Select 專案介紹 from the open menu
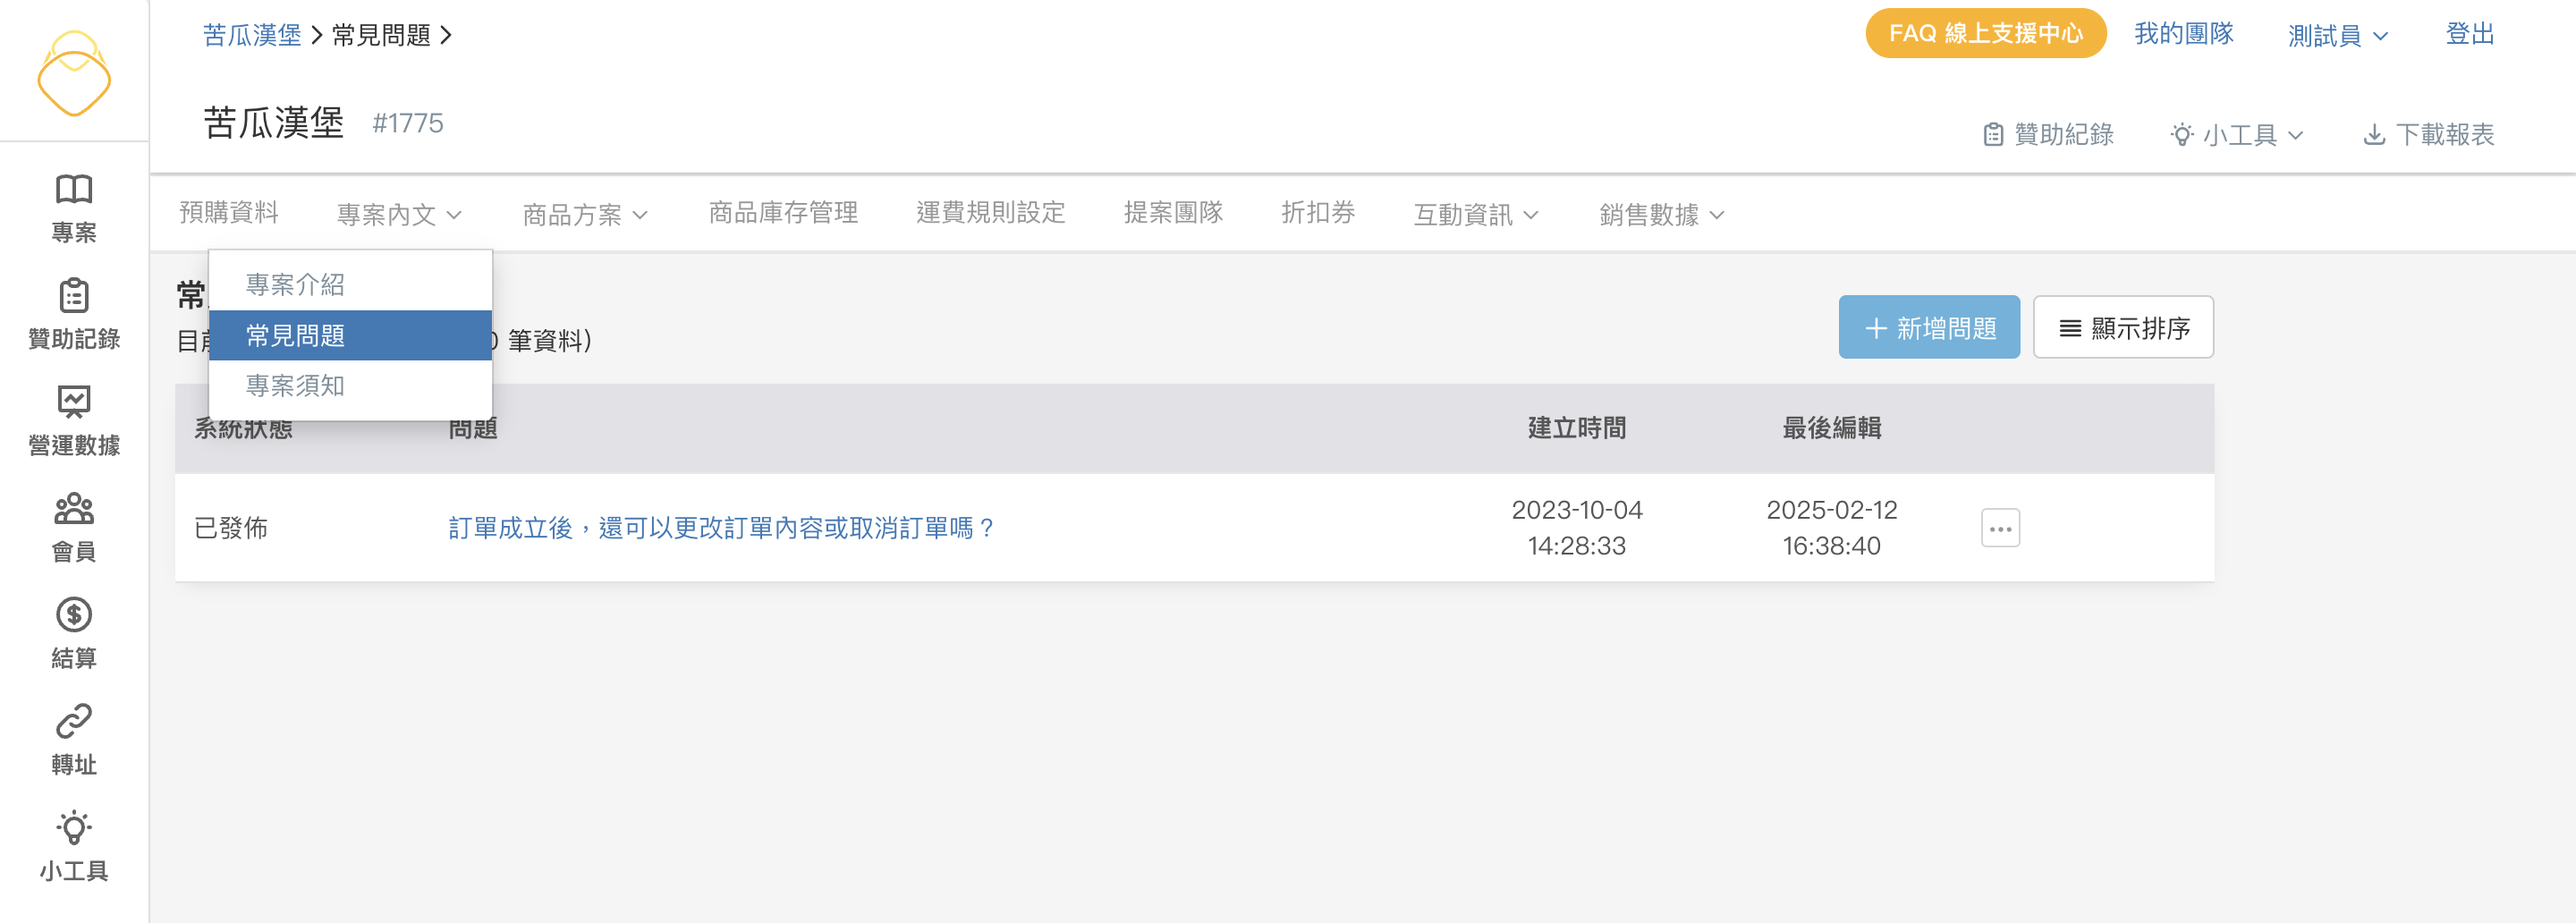 [x=296, y=285]
